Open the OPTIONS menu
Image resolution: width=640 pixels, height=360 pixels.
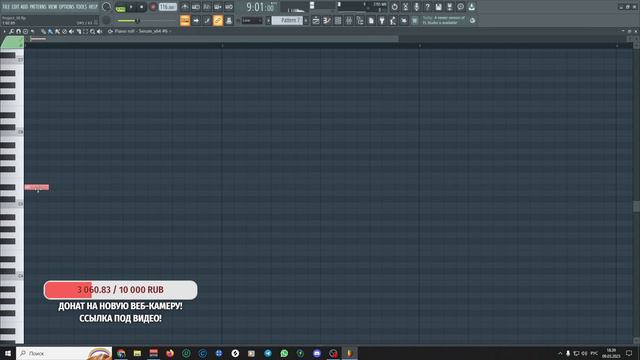67,7
